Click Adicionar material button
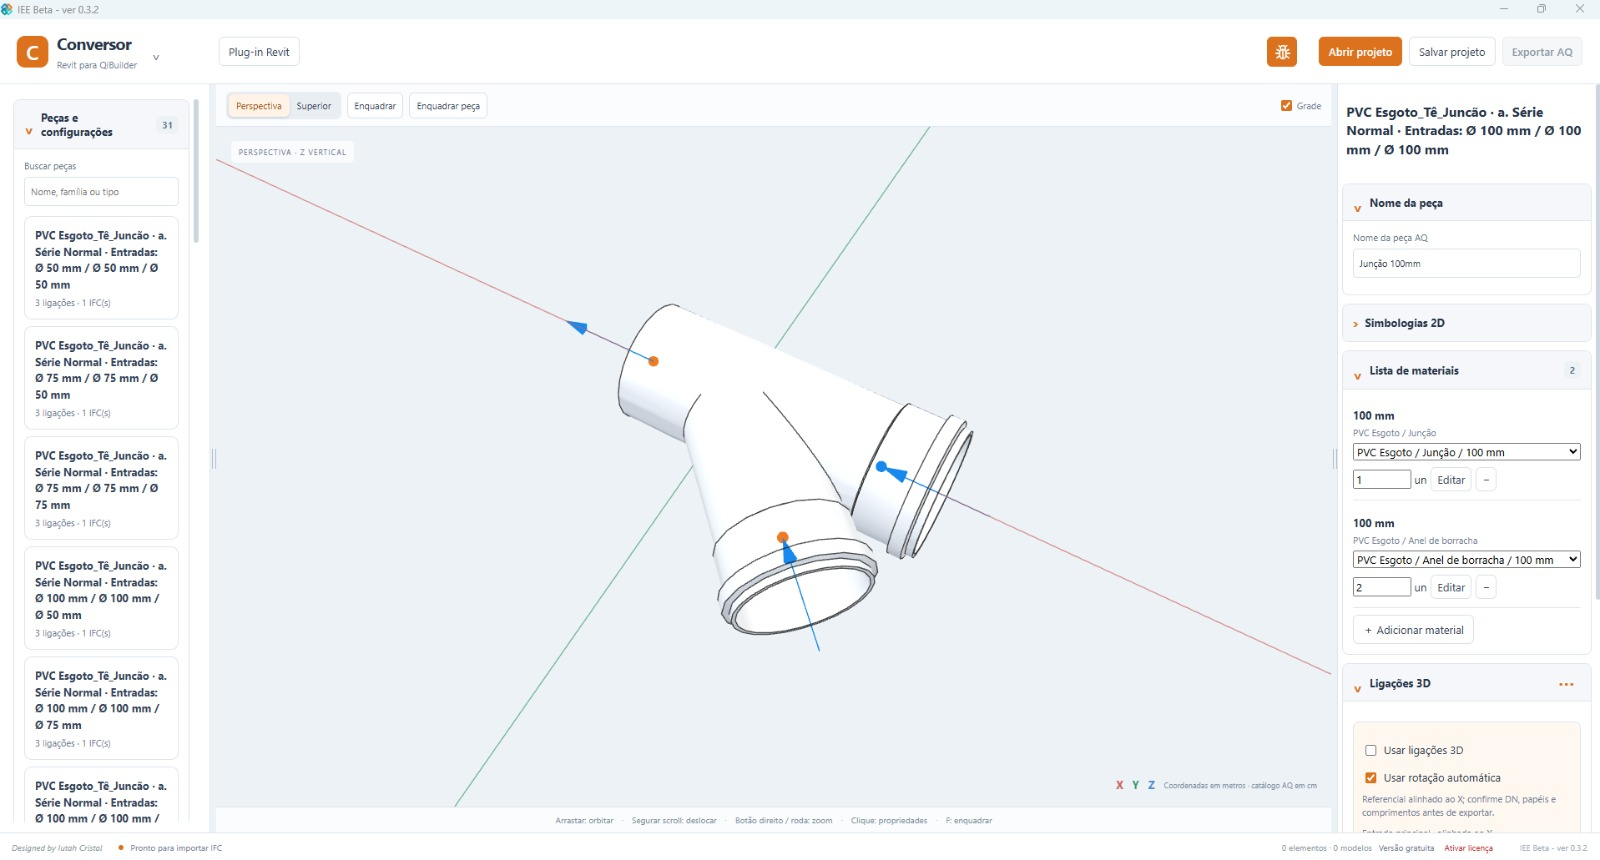 (x=1413, y=630)
